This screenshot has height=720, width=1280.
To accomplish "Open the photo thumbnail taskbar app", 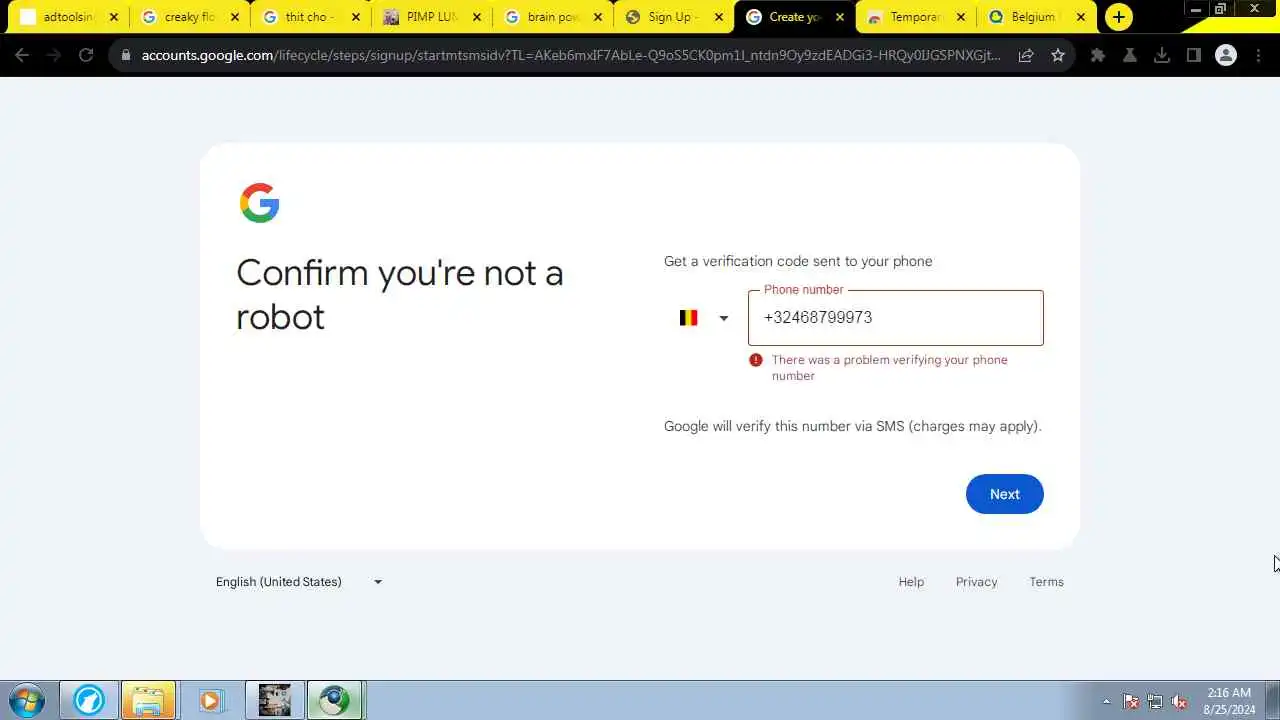I will click(274, 700).
